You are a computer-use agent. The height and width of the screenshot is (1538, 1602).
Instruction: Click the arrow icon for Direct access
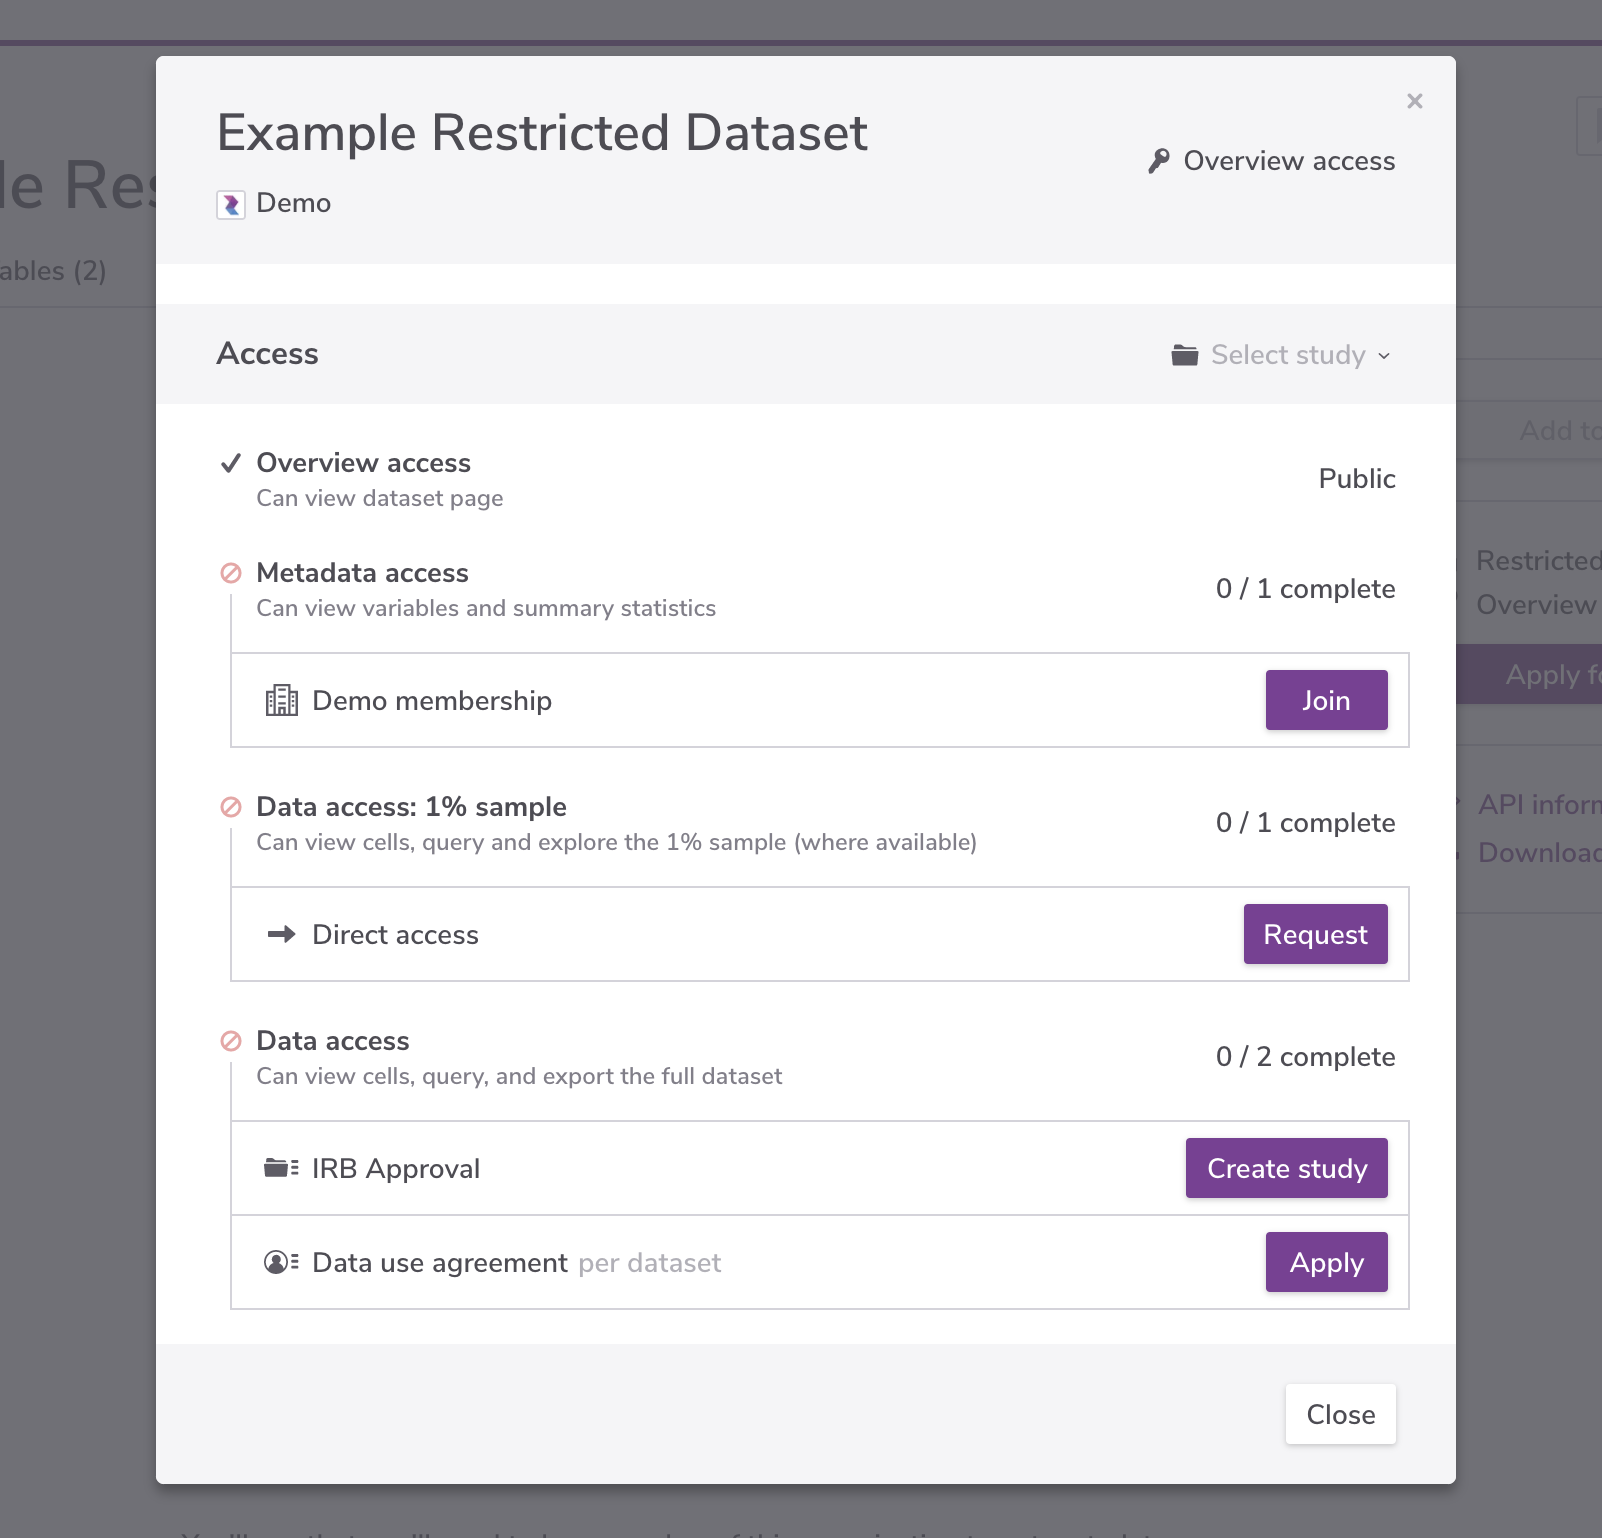pyautogui.click(x=282, y=934)
